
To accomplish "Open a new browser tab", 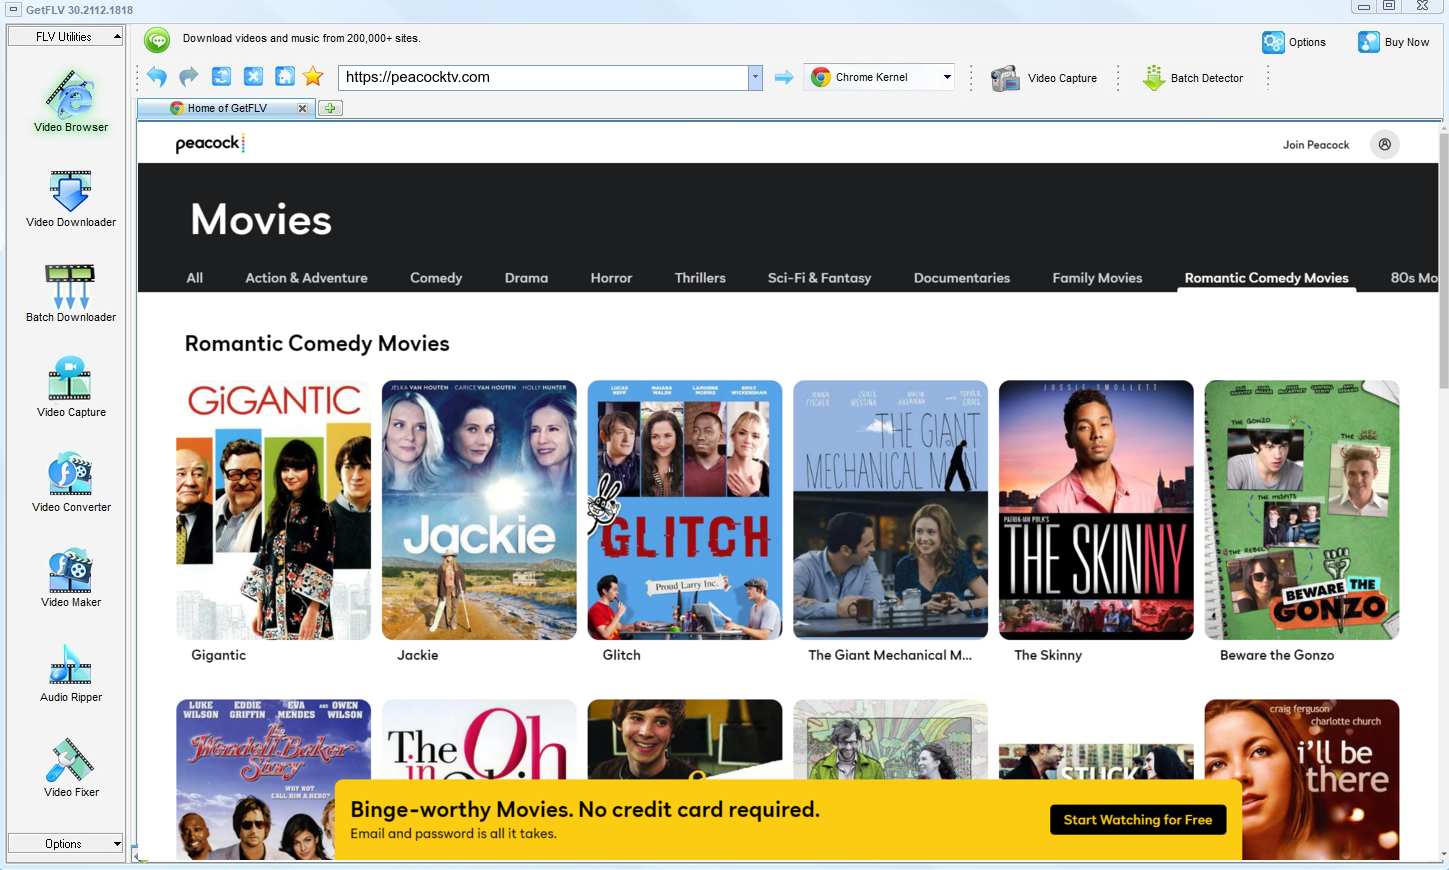I will coord(330,108).
